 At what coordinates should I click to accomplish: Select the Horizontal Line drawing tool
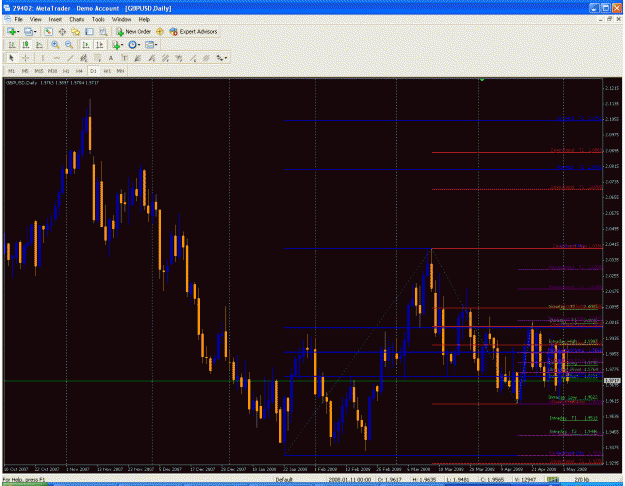(x=56, y=58)
